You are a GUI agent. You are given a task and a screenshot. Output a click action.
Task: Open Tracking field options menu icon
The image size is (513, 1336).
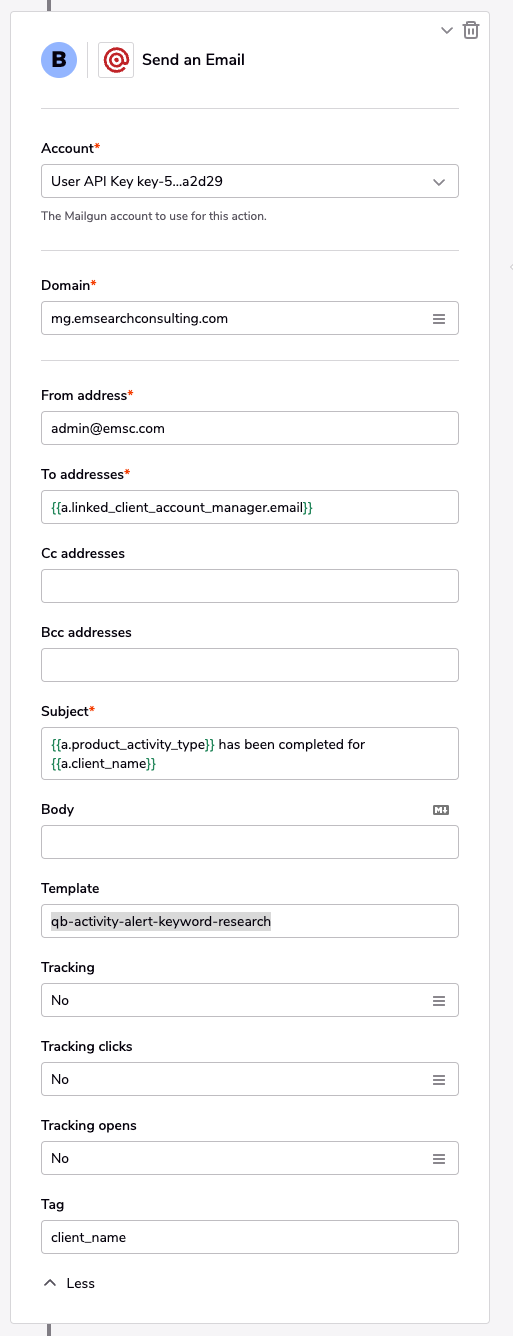point(438,1000)
